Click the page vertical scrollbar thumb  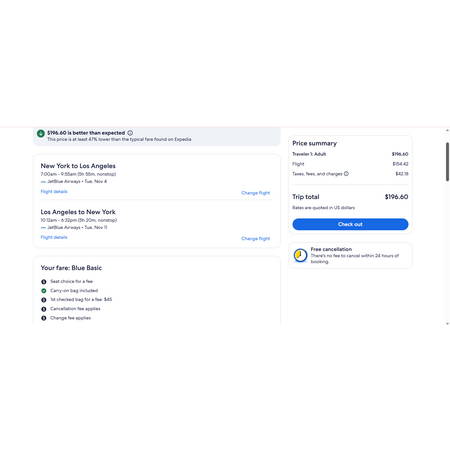(x=447, y=162)
